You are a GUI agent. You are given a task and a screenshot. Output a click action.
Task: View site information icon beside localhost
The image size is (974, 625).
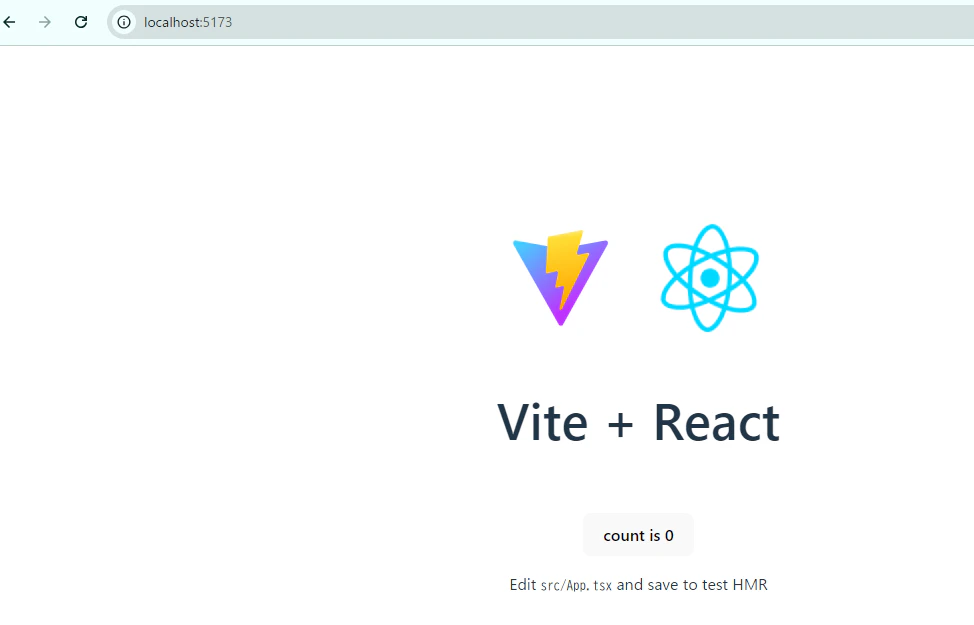tap(124, 22)
